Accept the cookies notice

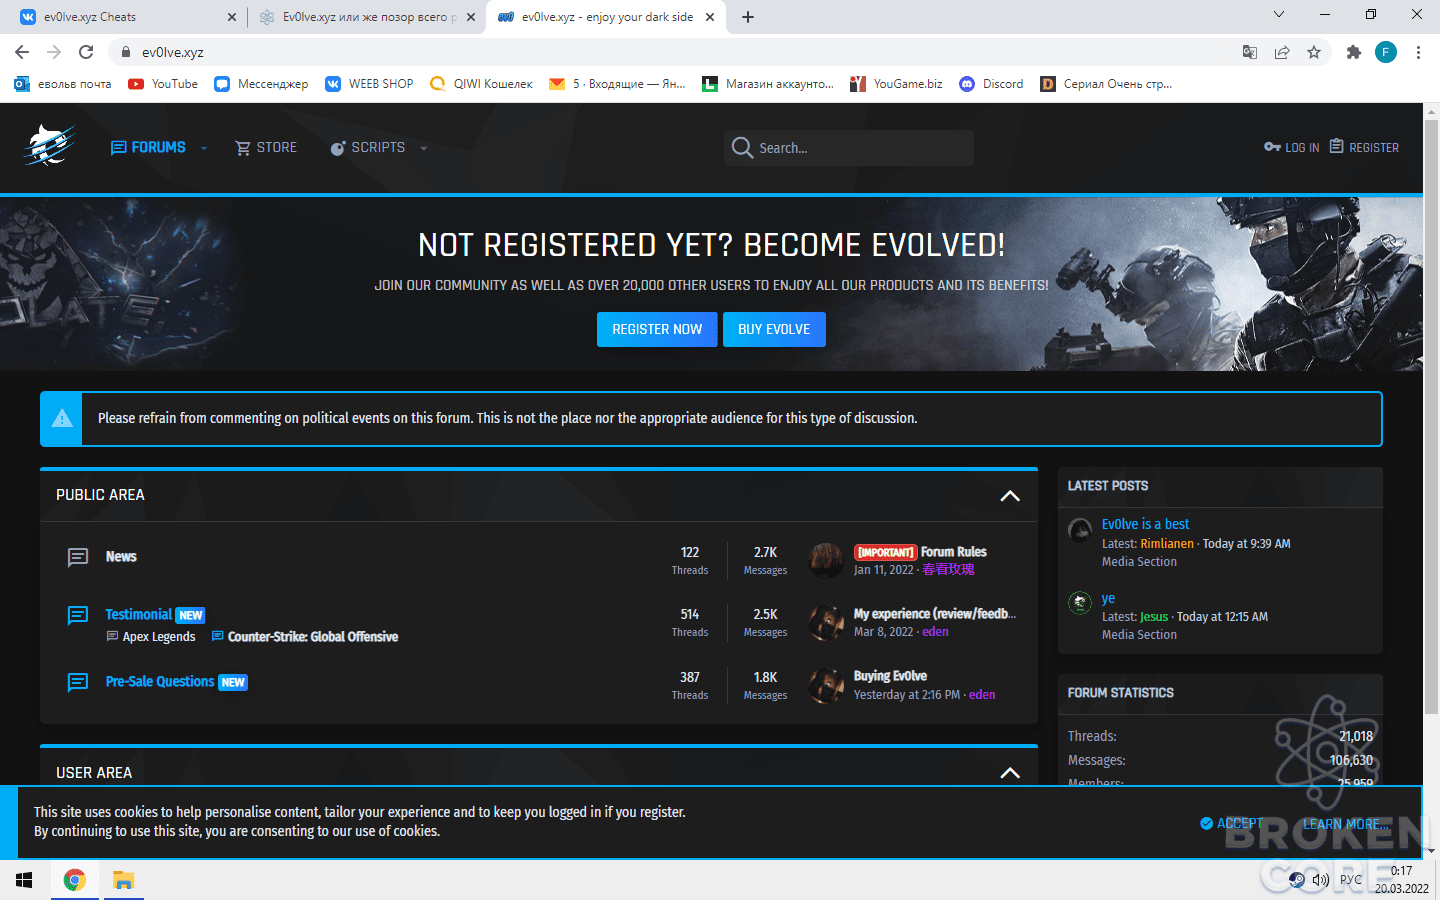[1232, 823]
